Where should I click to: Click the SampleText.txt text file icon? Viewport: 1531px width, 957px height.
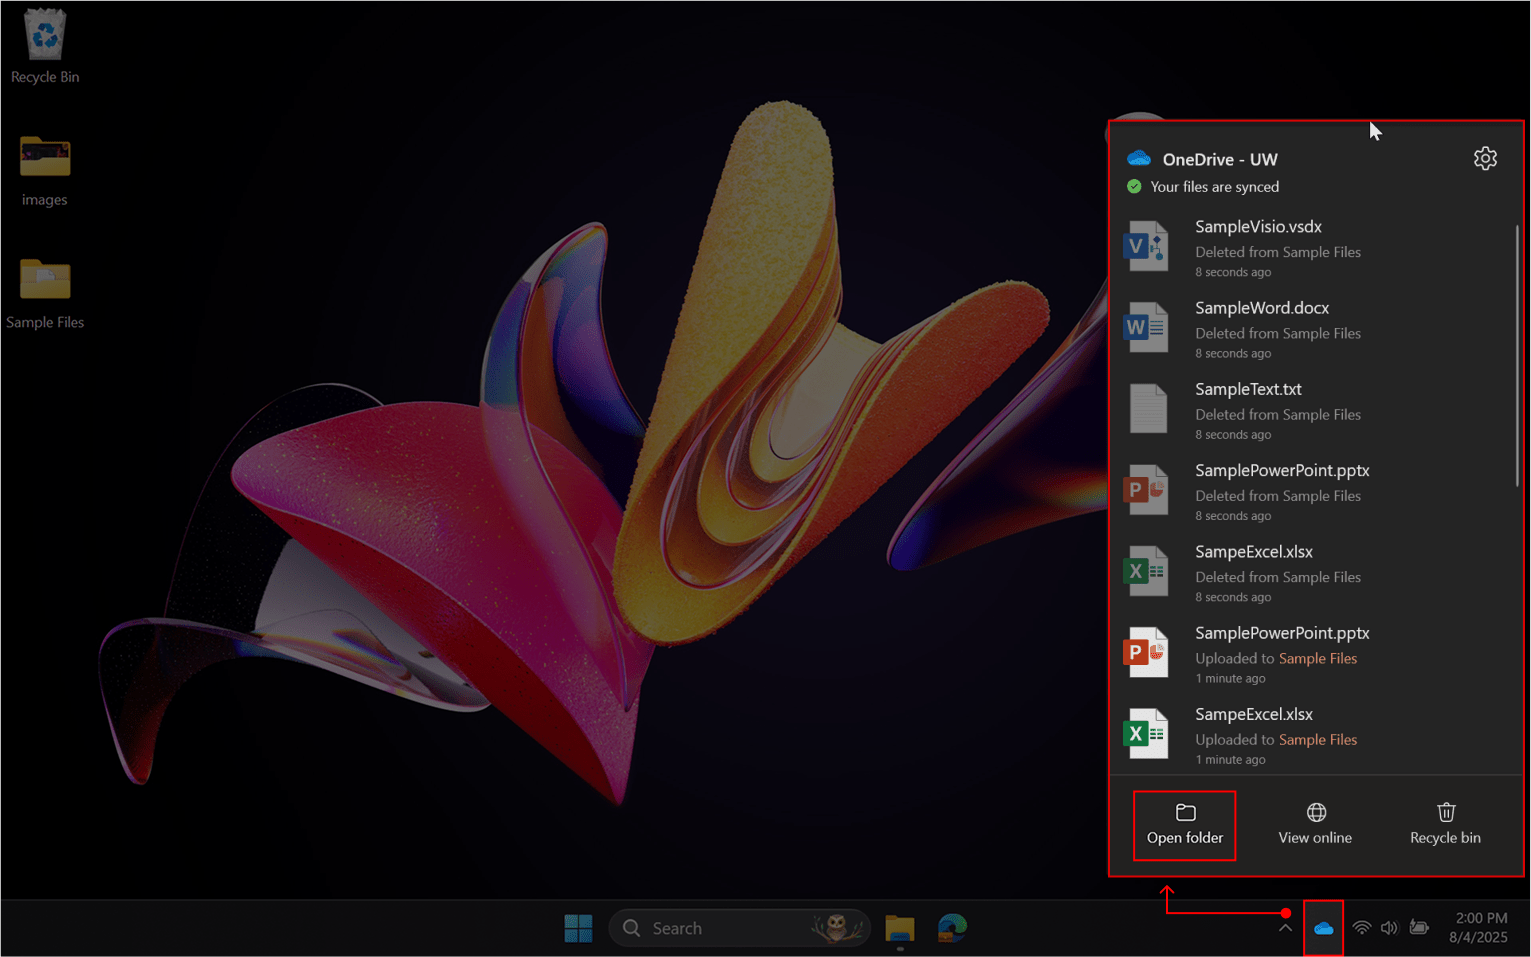point(1147,408)
